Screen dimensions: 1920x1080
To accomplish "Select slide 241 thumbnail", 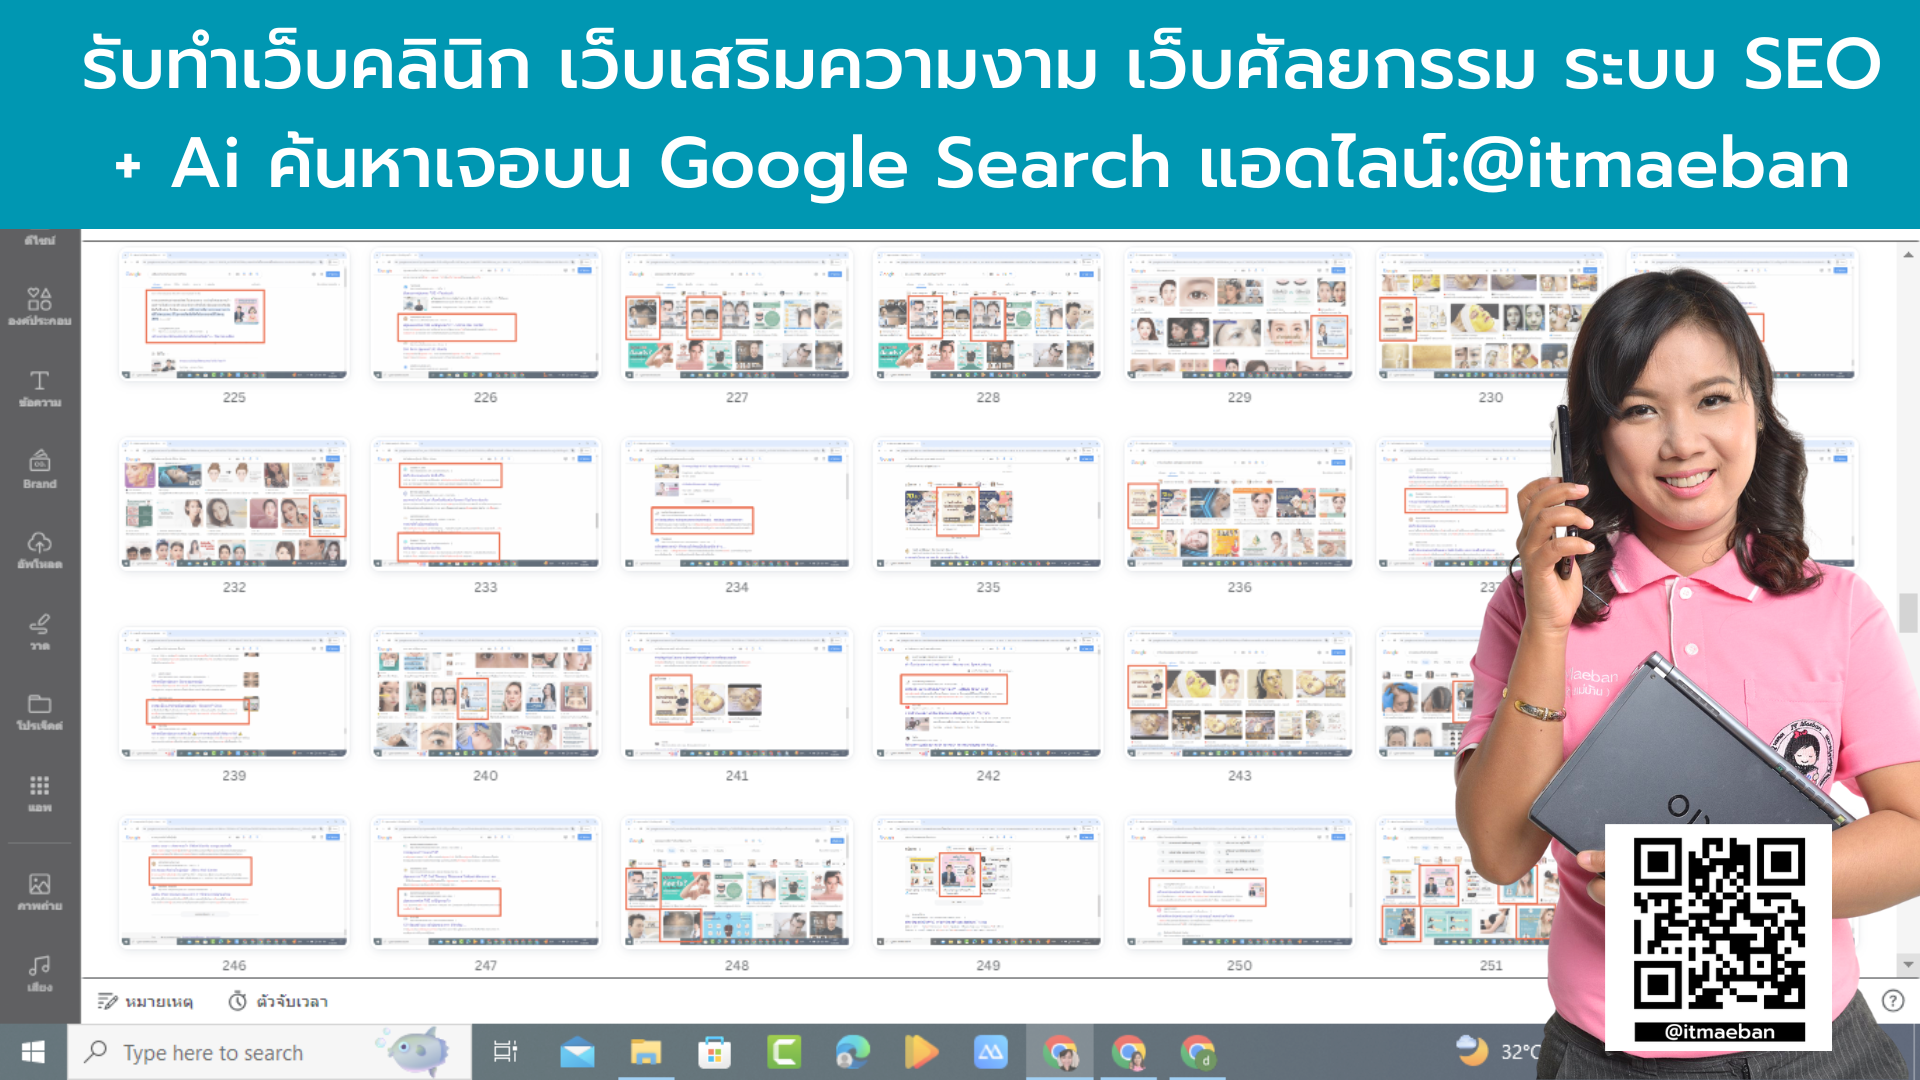I will [736, 692].
